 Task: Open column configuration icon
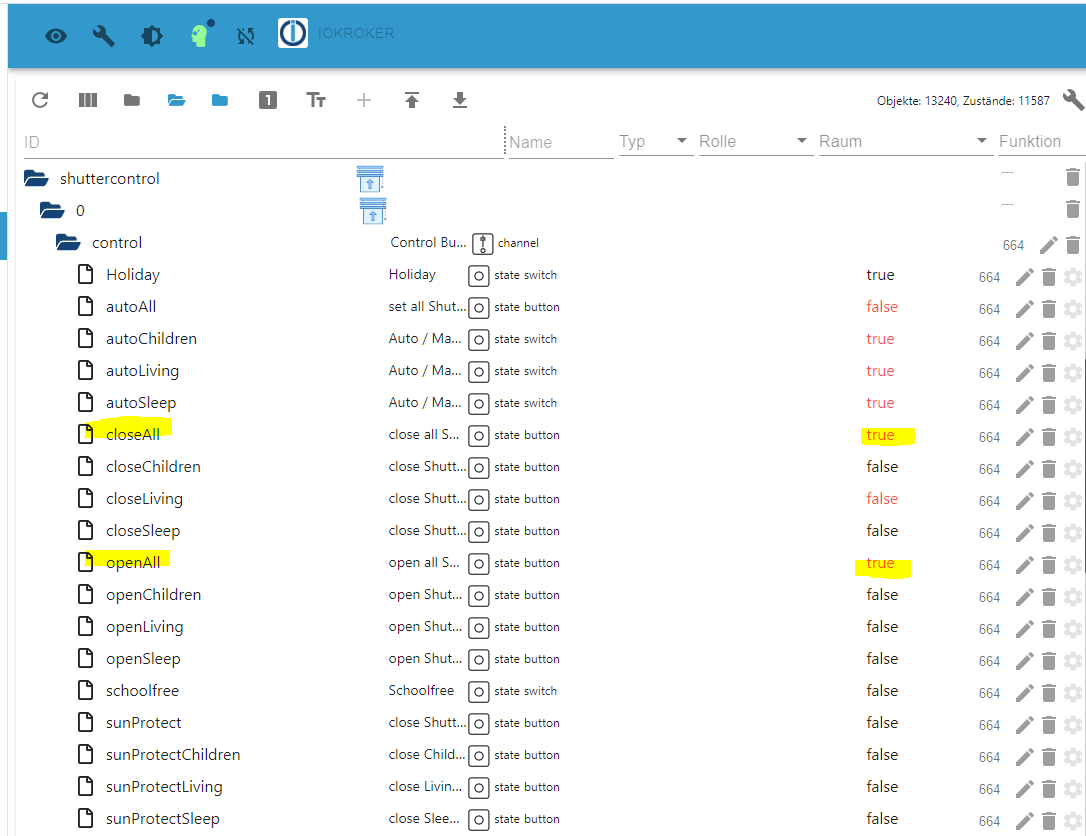tap(88, 100)
